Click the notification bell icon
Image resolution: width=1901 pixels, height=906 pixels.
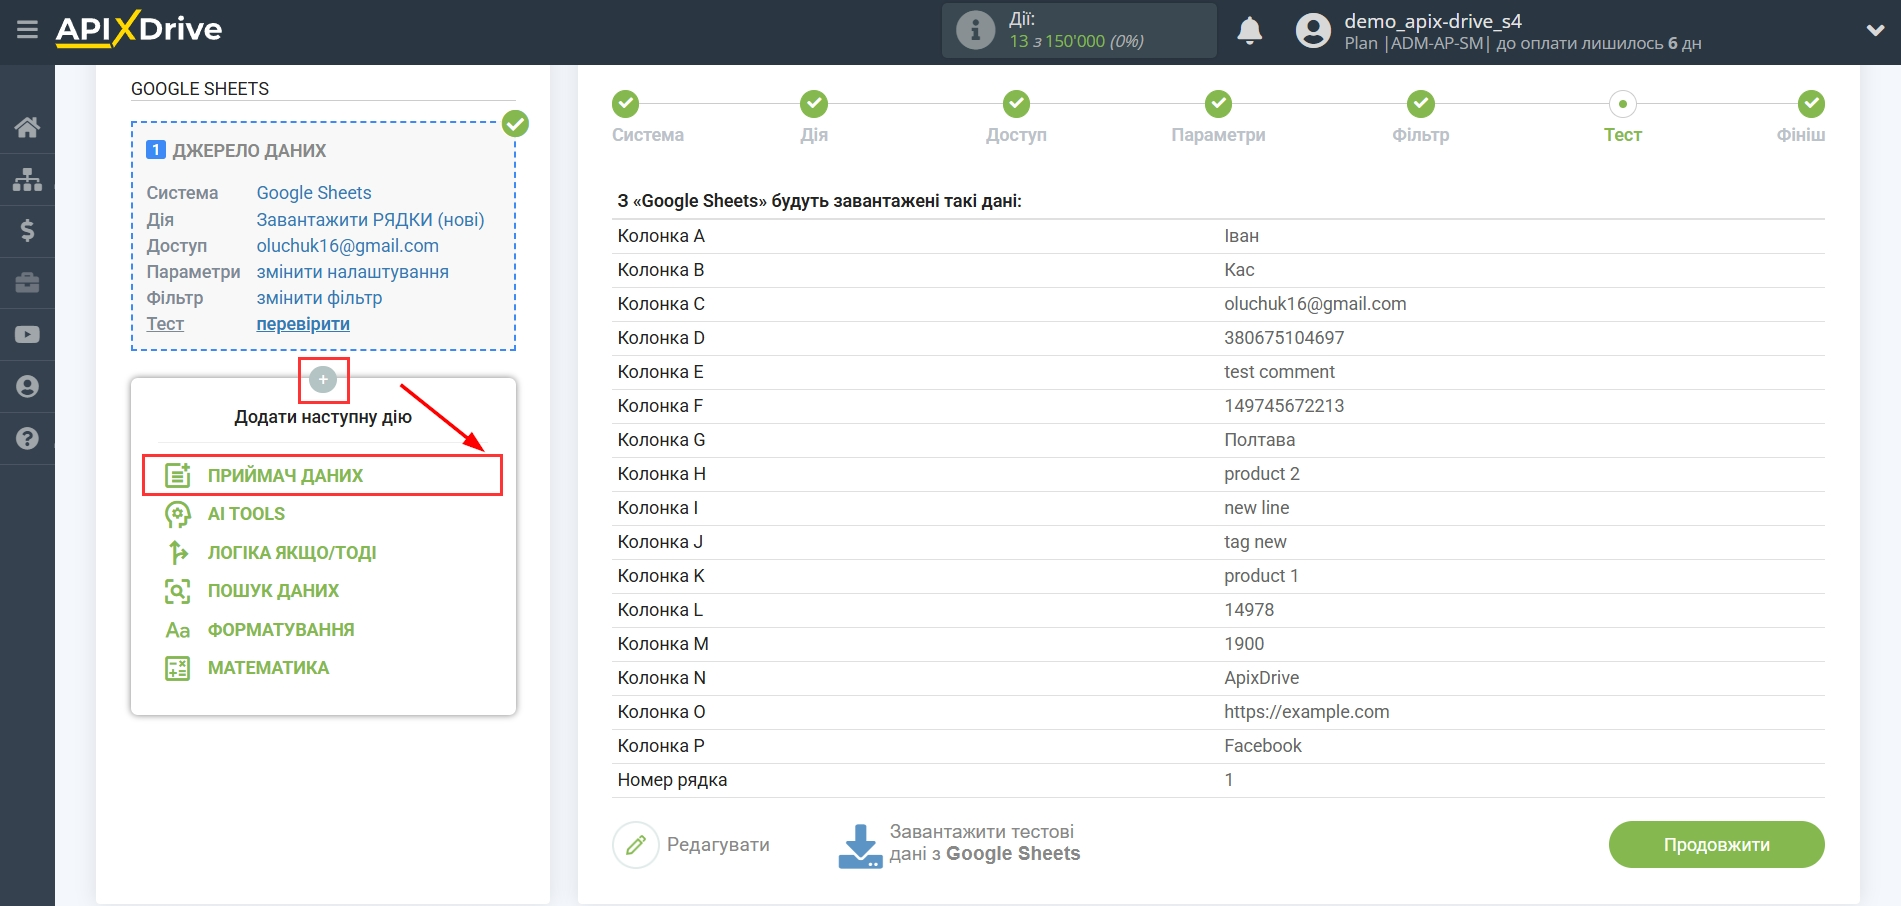point(1249,31)
